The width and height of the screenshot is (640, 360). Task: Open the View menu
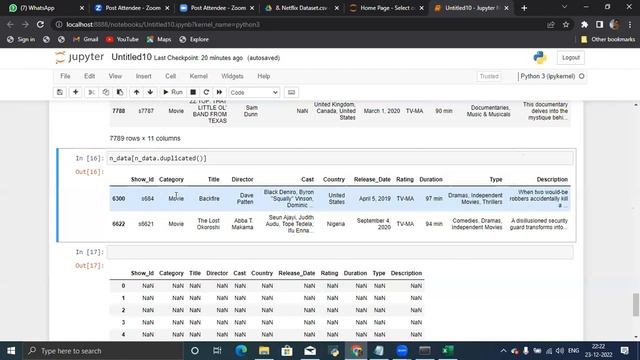[x=115, y=76]
